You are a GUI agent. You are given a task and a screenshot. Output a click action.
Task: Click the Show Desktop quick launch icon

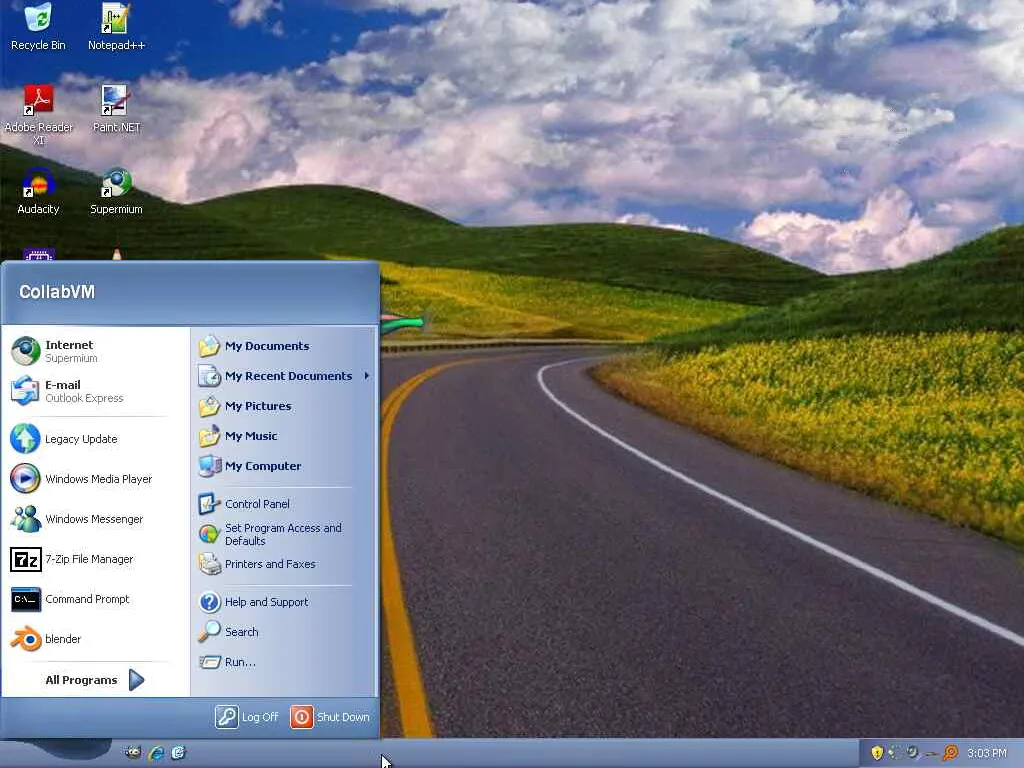178,752
